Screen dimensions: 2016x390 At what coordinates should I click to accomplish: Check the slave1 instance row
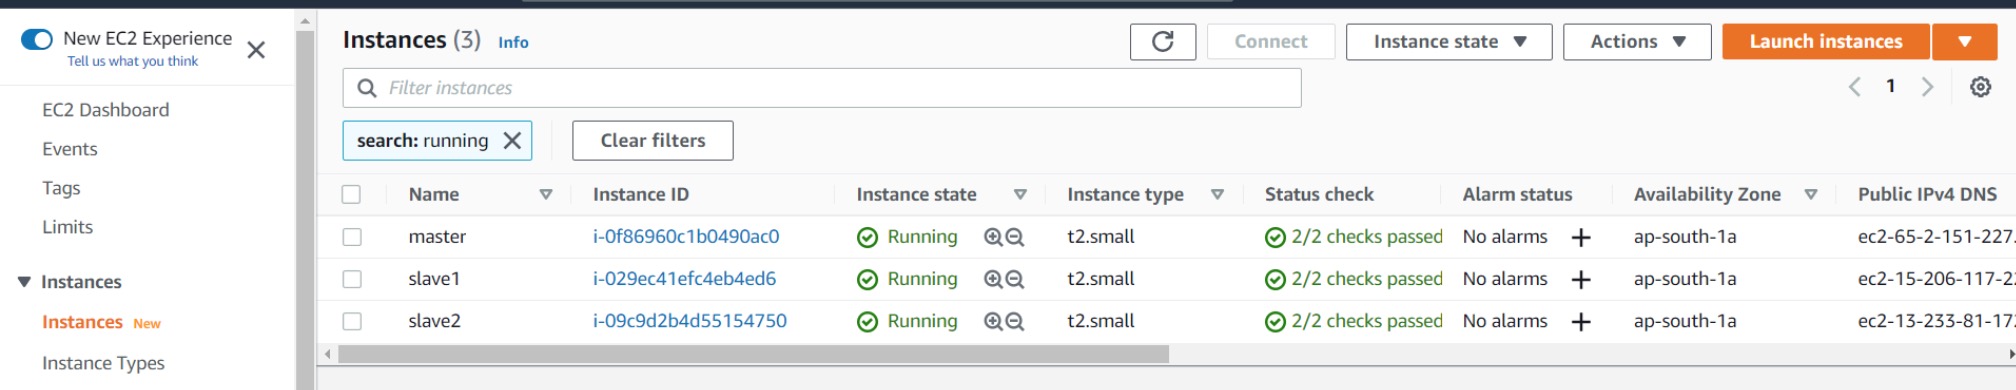click(x=351, y=279)
